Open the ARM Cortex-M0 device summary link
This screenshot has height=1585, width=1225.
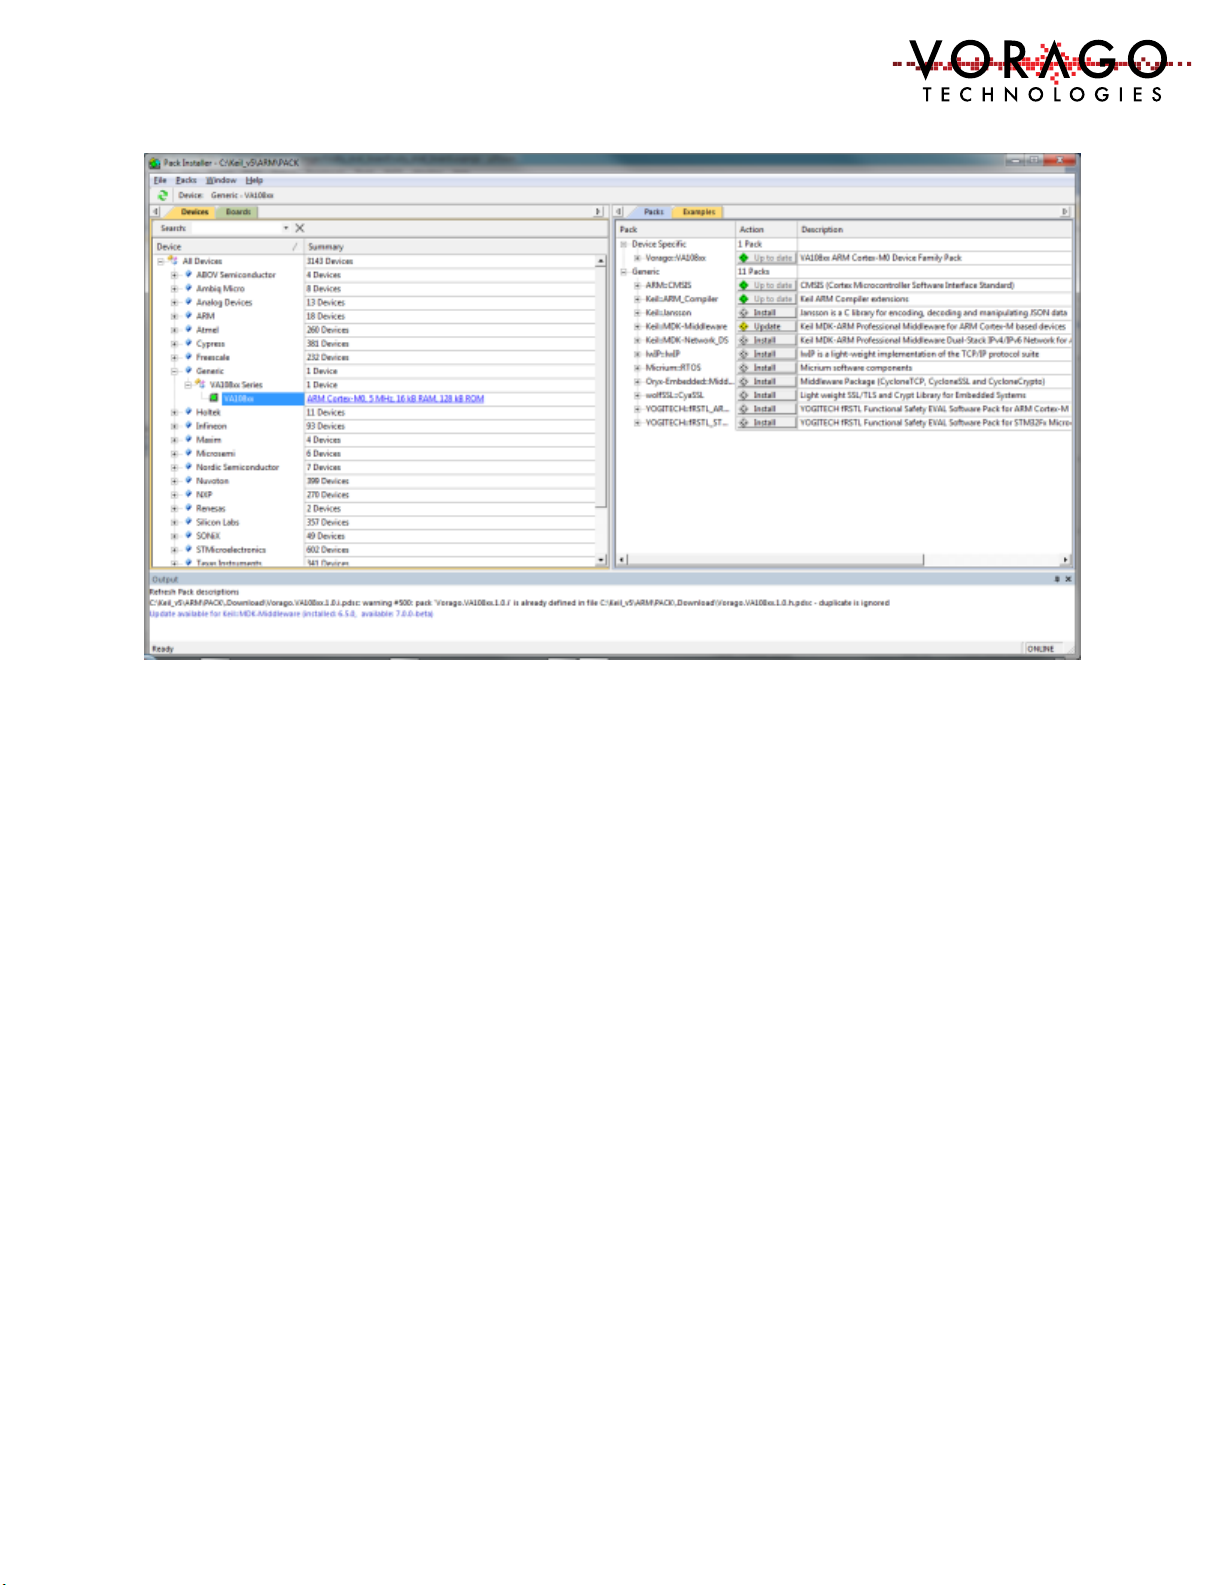(395, 398)
